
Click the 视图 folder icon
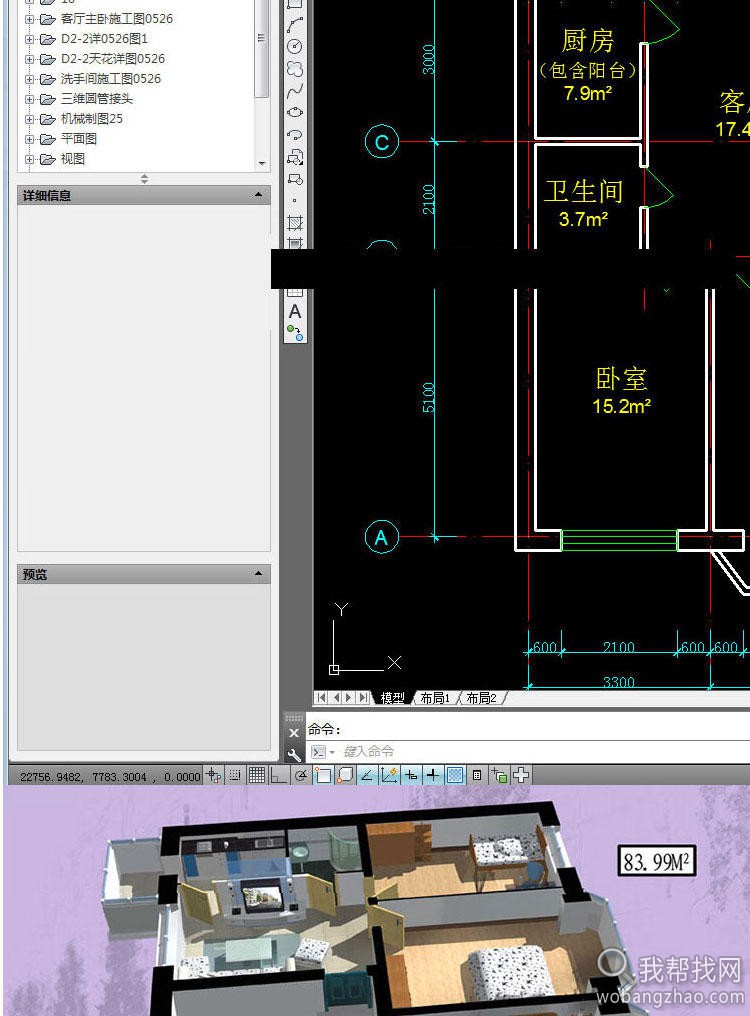pos(47,159)
